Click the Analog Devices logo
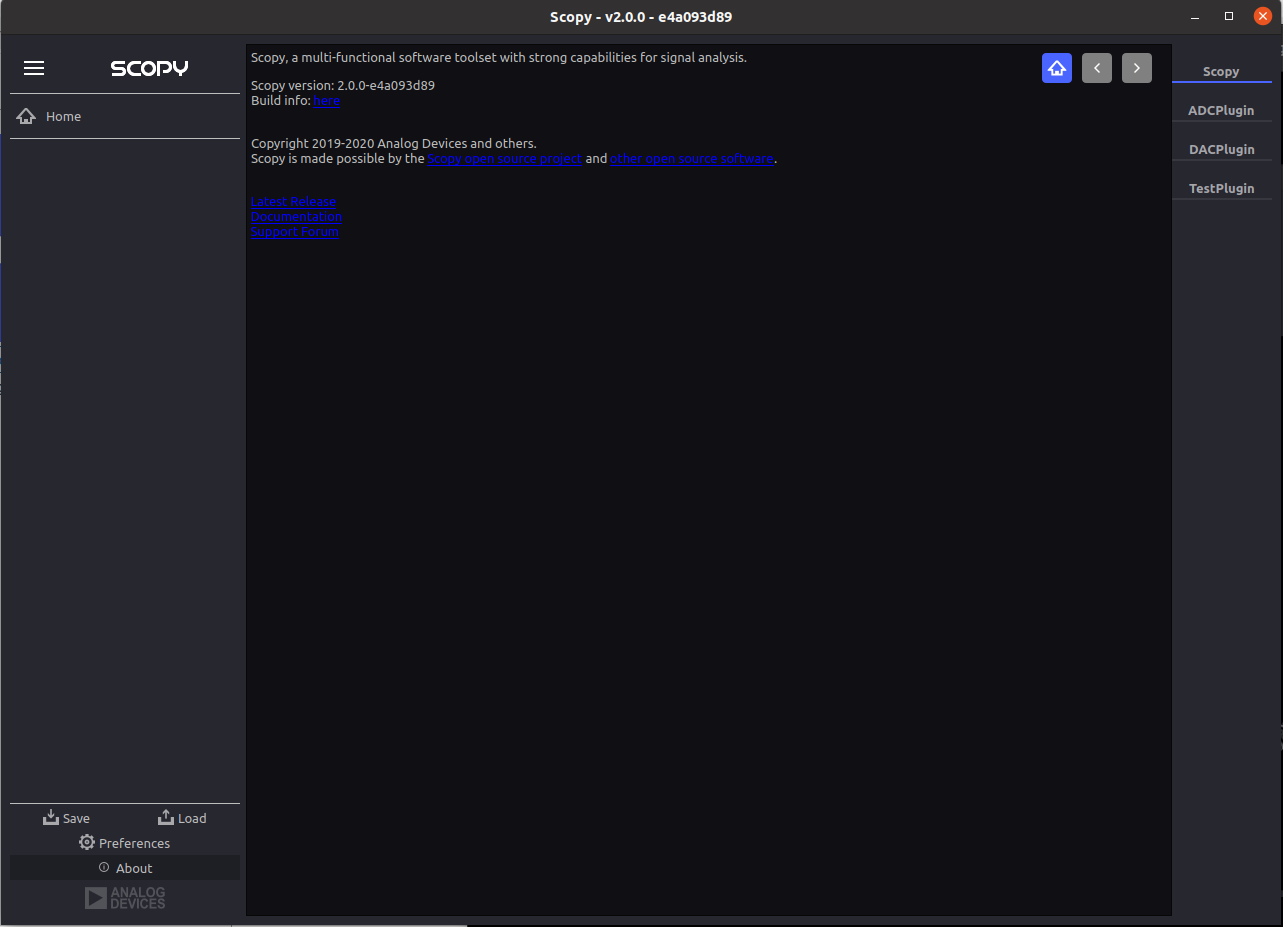The width and height of the screenshot is (1283, 927). (125, 898)
